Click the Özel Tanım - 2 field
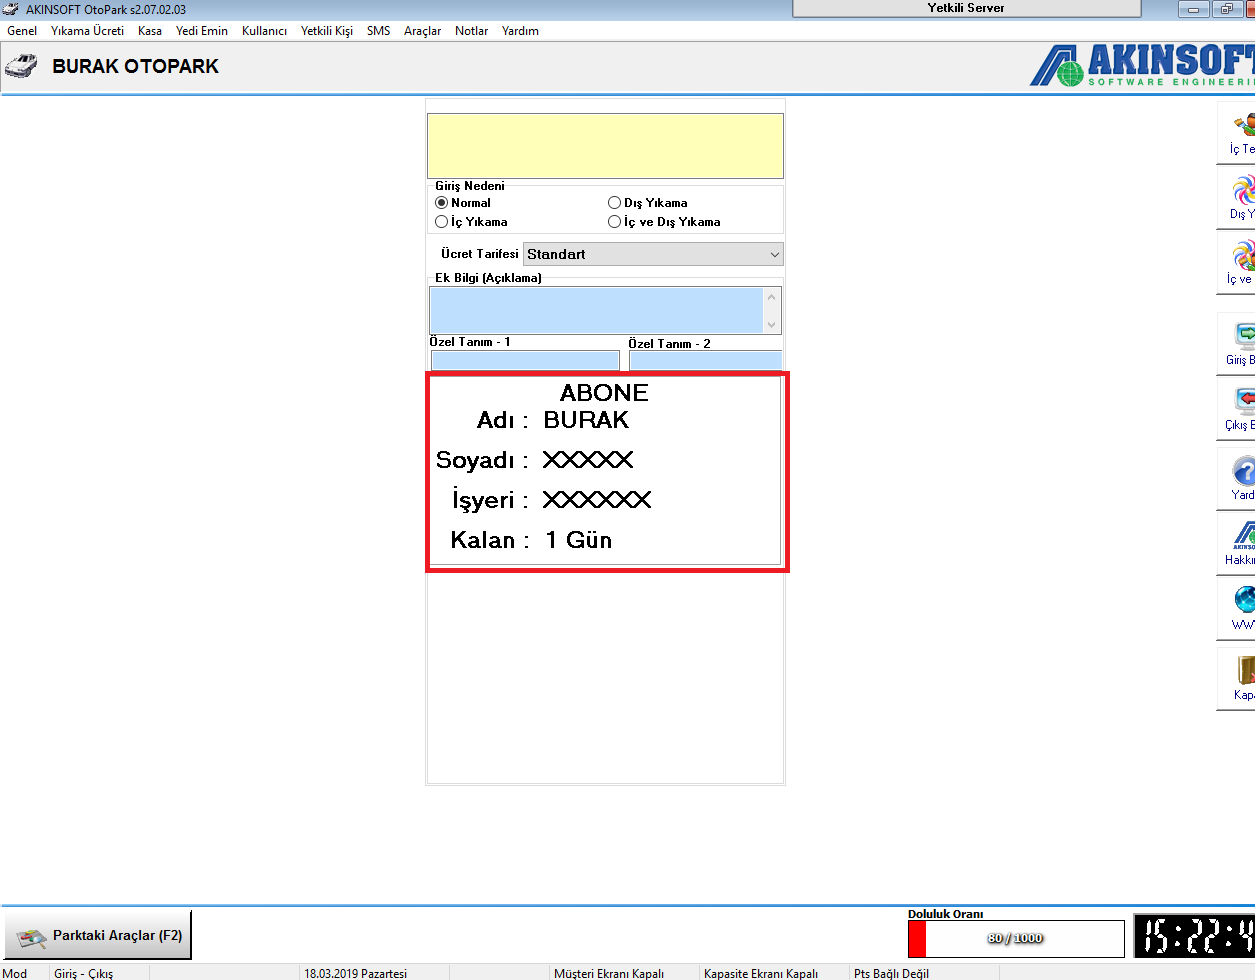Screen dimensions: 1255x980 (706, 360)
